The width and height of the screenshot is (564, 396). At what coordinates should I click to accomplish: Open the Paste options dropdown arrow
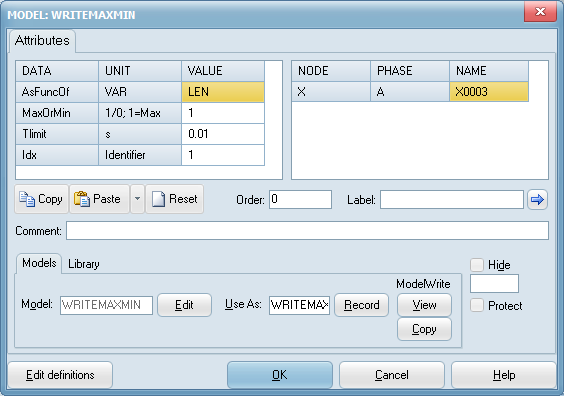click(x=137, y=199)
